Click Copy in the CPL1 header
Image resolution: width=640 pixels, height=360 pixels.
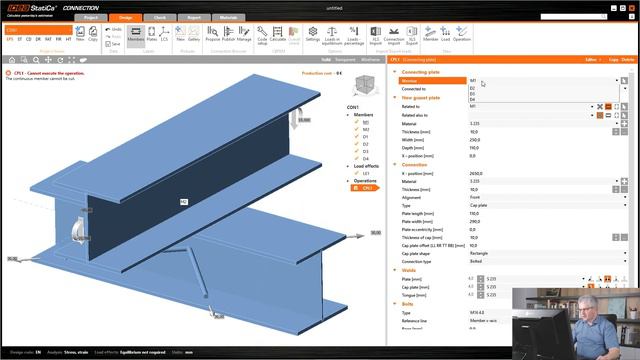click(613, 60)
